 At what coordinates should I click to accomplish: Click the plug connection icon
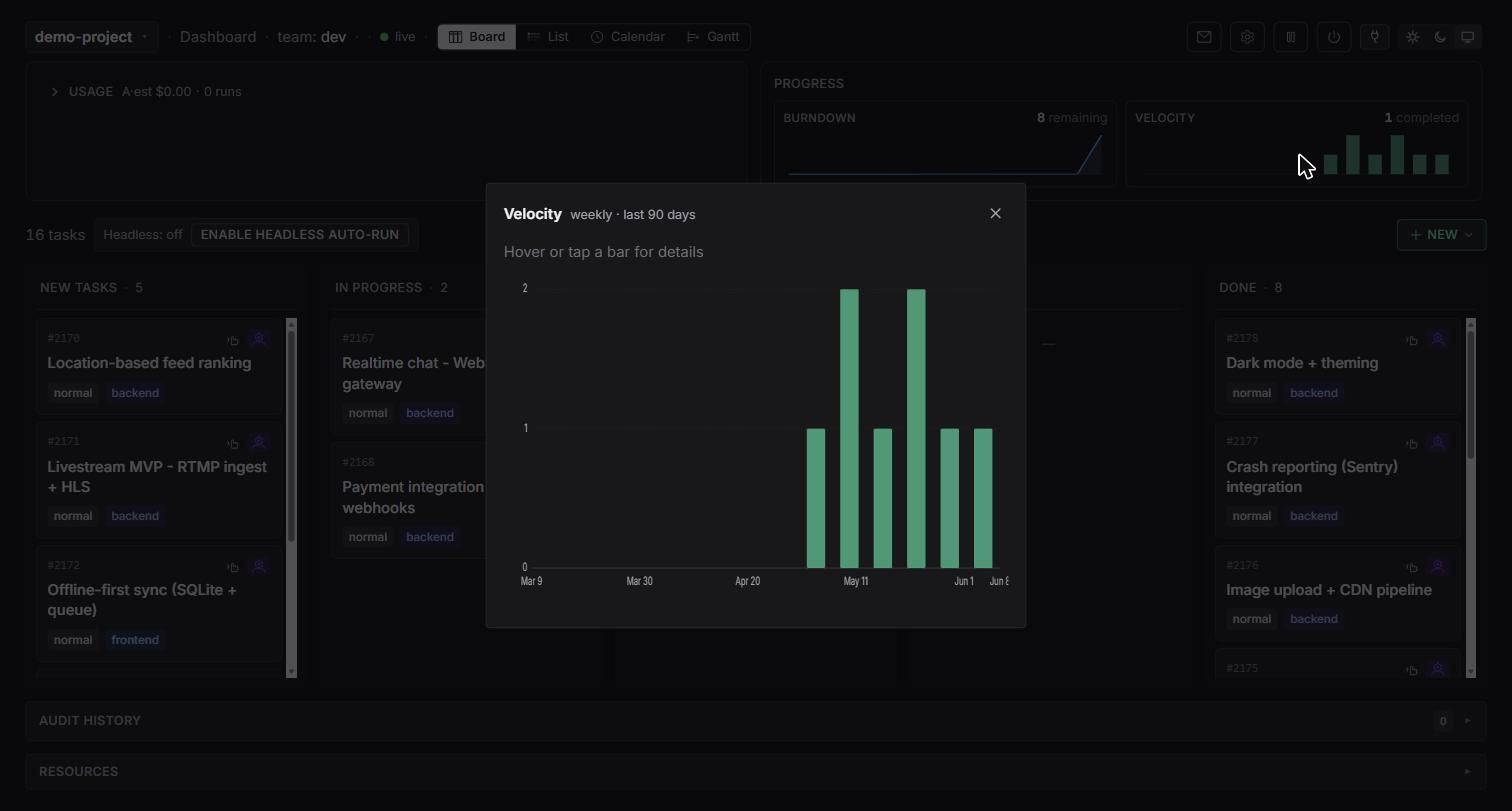coord(1375,37)
